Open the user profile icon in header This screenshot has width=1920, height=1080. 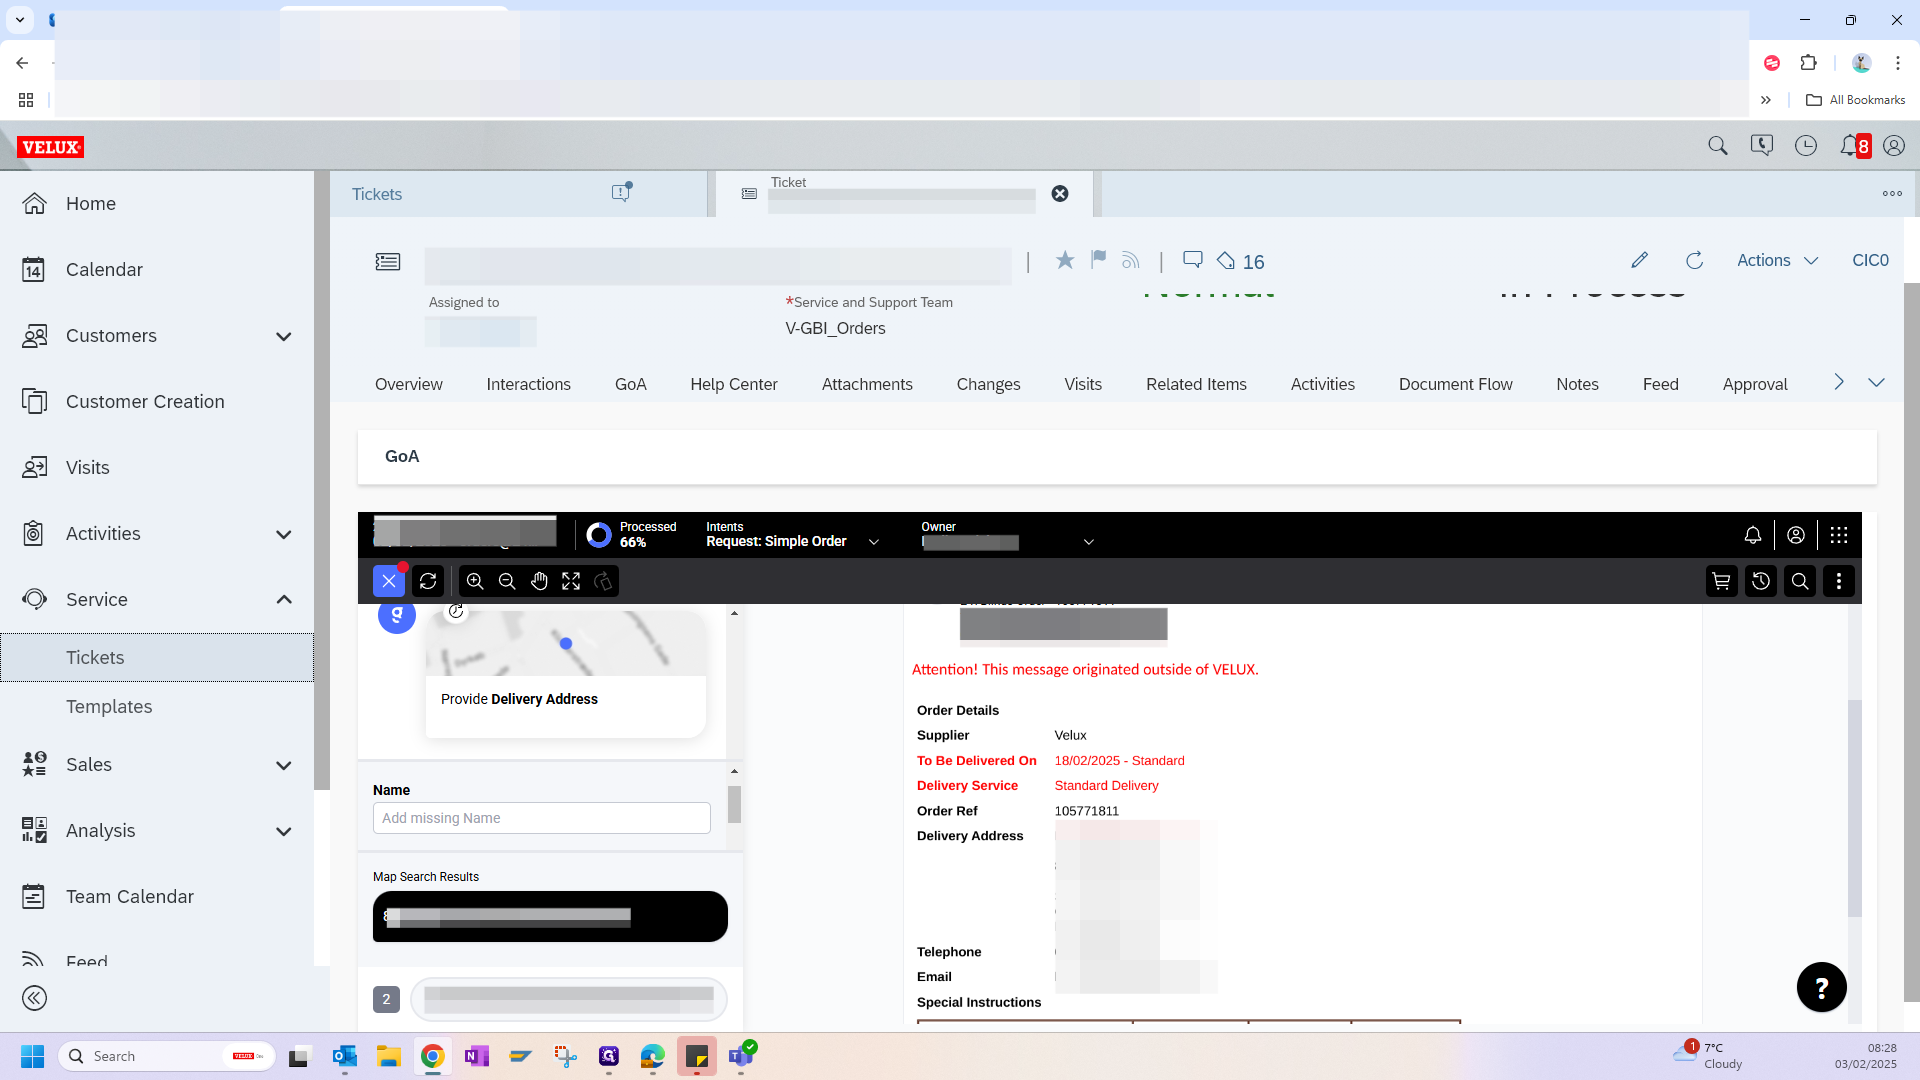click(1894, 146)
